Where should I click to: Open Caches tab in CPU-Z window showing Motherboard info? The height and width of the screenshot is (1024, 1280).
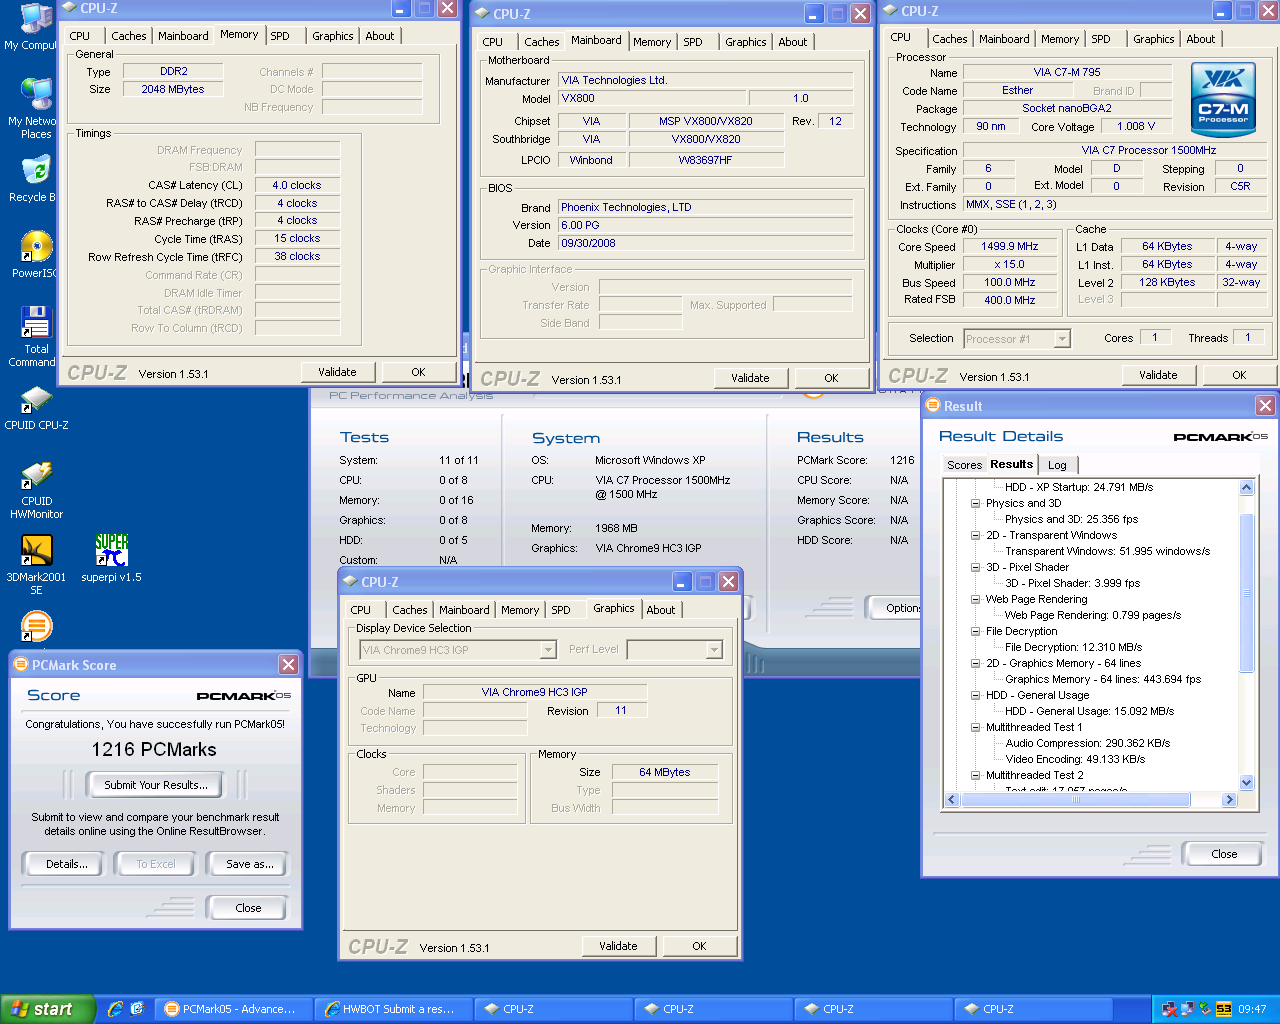(x=541, y=42)
